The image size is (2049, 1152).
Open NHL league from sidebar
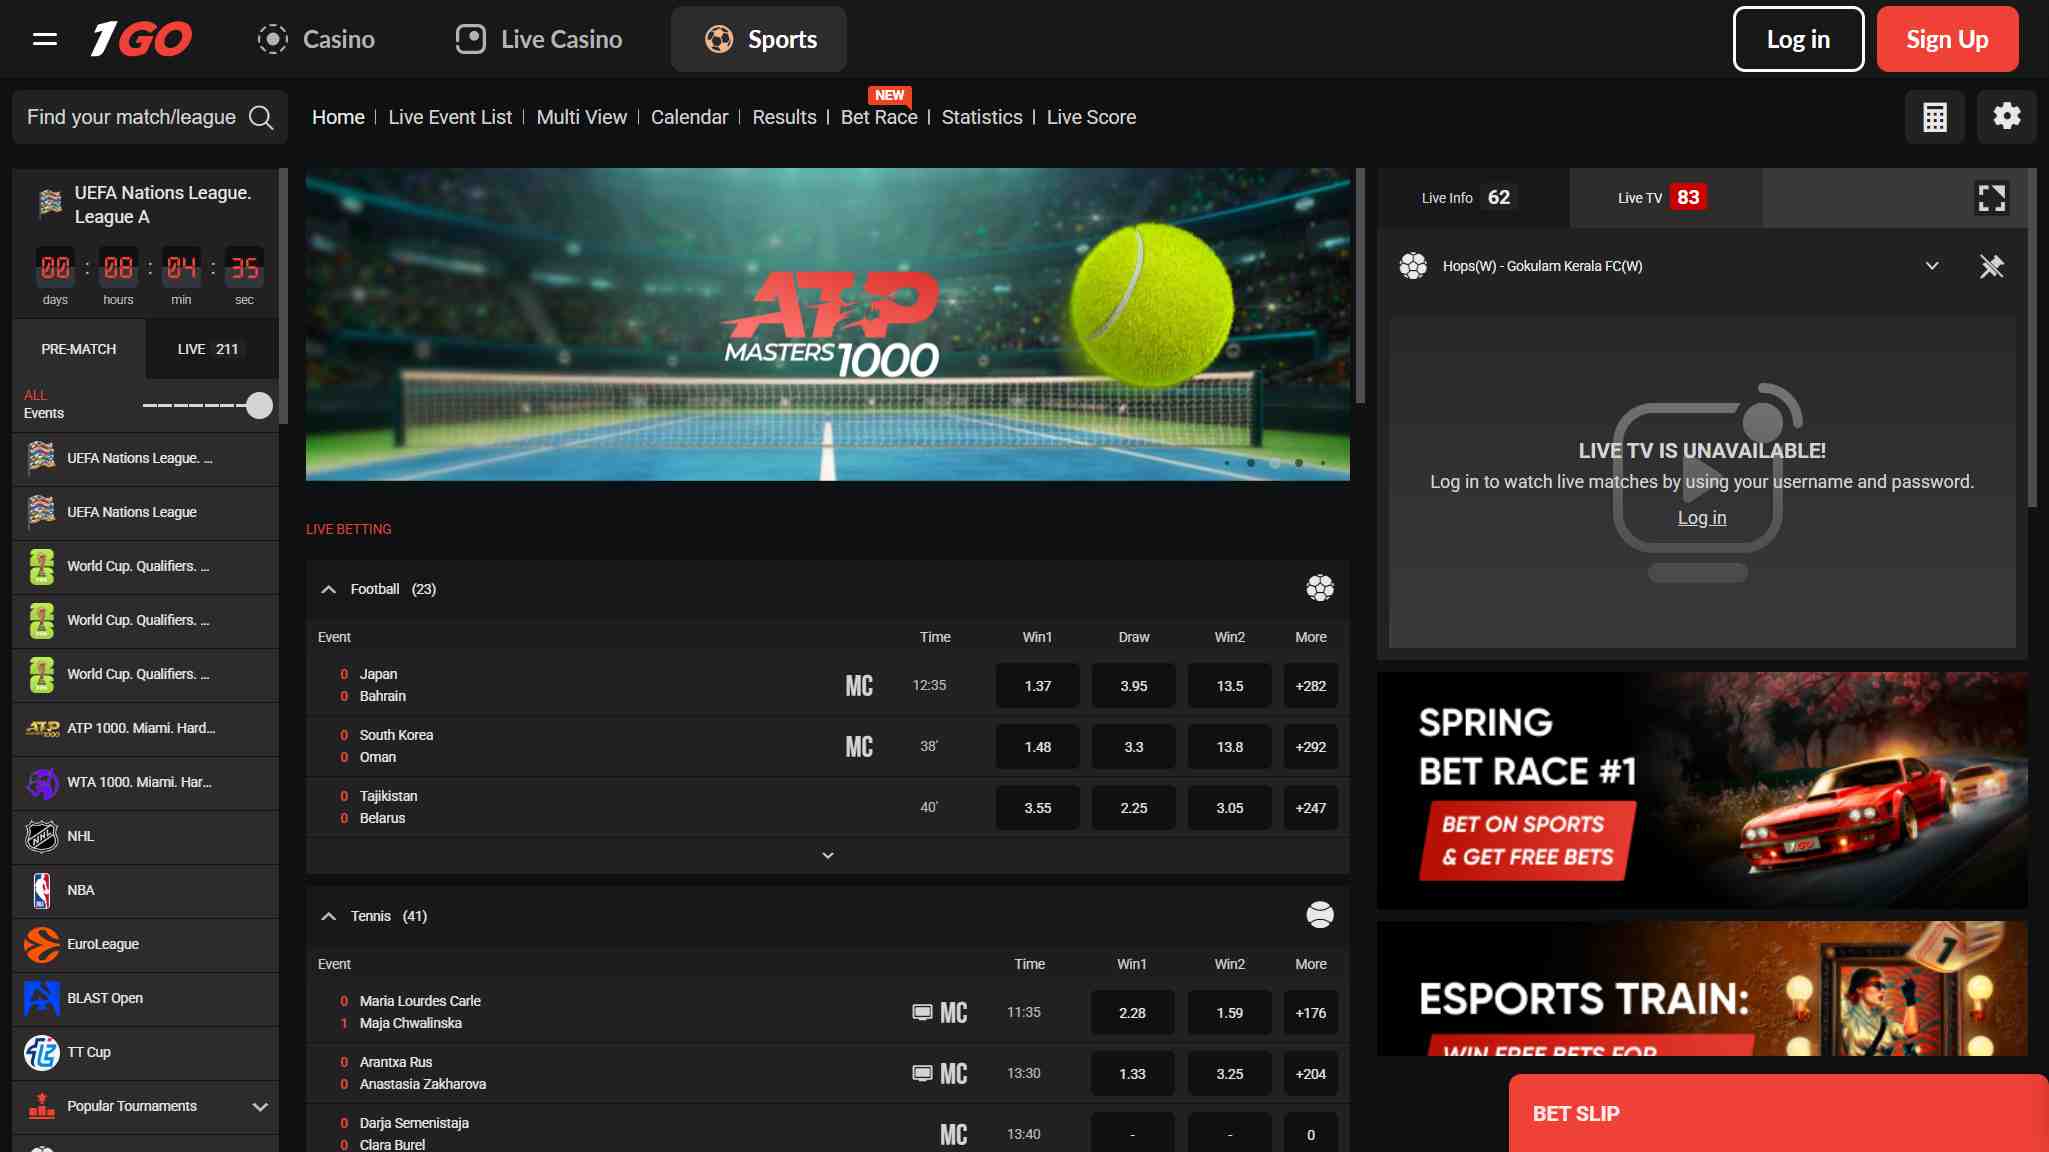[146, 836]
